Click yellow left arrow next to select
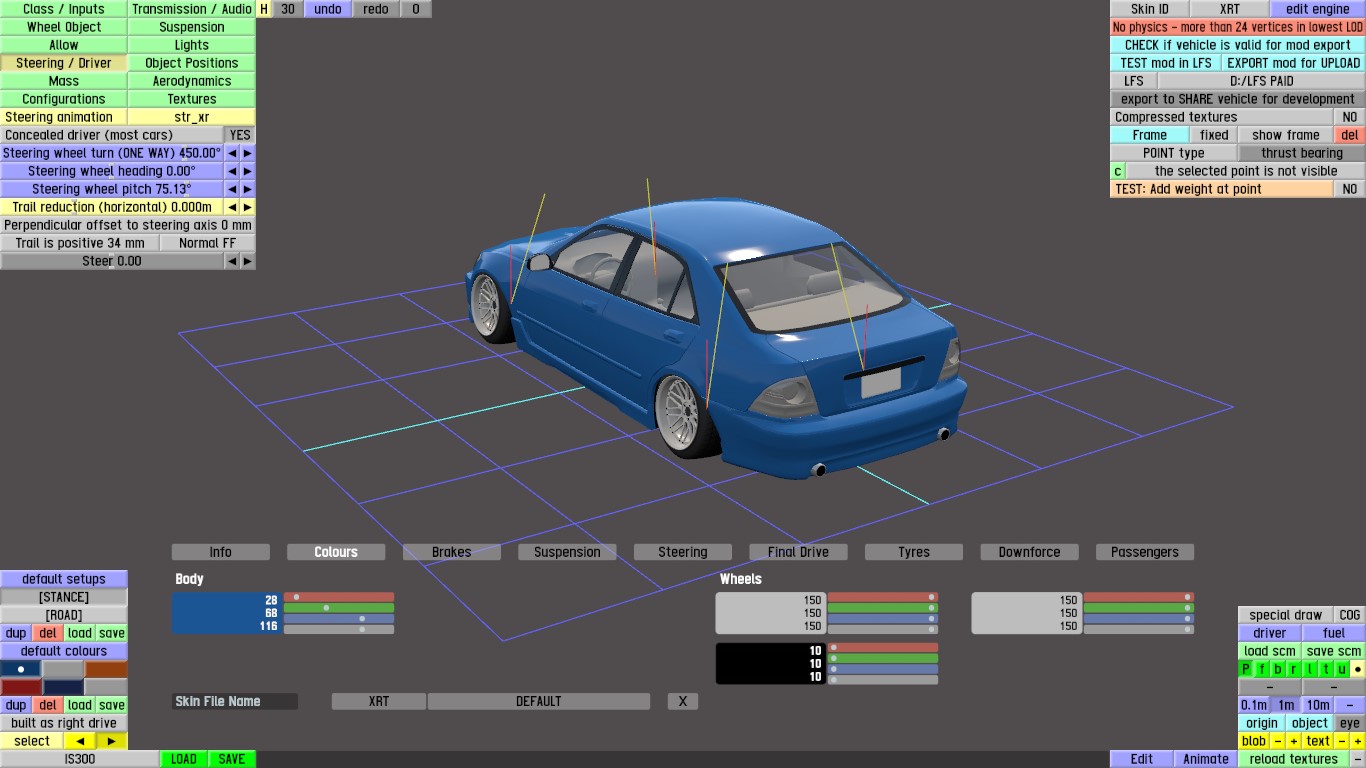Viewport: 1366px width, 768px height. 80,741
